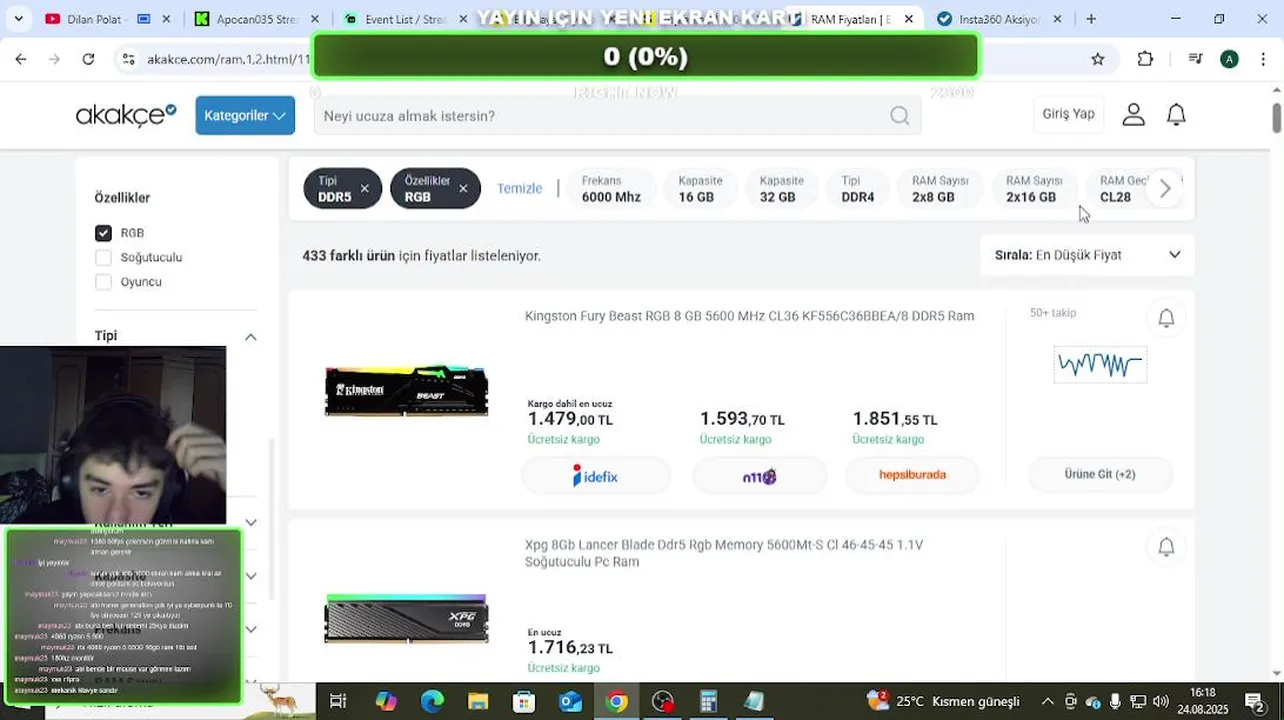Apply the RAM Sayısı 2x8 GB filter

[x=940, y=188]
